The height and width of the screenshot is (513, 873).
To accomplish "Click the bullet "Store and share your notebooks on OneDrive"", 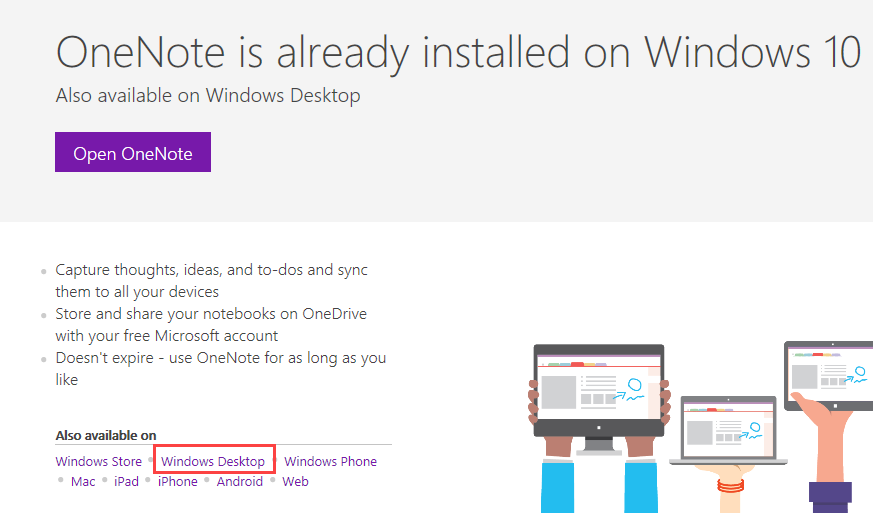I will click(x=211, y=325).
